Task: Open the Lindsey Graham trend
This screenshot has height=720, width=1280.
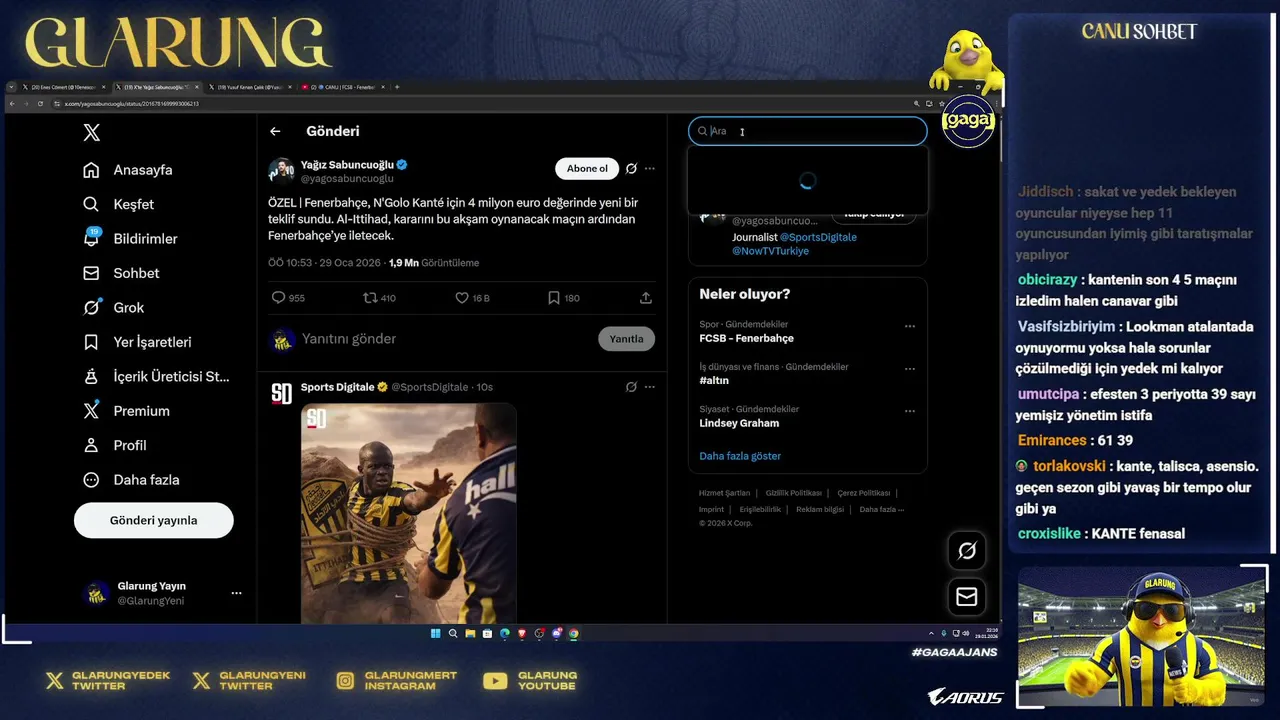Action: click(739, 423)
